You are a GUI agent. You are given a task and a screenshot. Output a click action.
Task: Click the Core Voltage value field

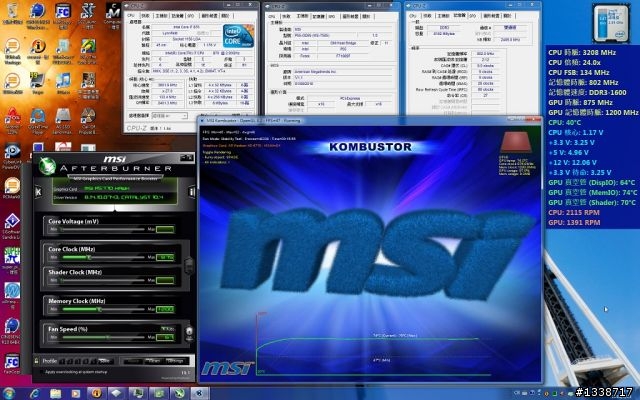[x=165, y=229]
